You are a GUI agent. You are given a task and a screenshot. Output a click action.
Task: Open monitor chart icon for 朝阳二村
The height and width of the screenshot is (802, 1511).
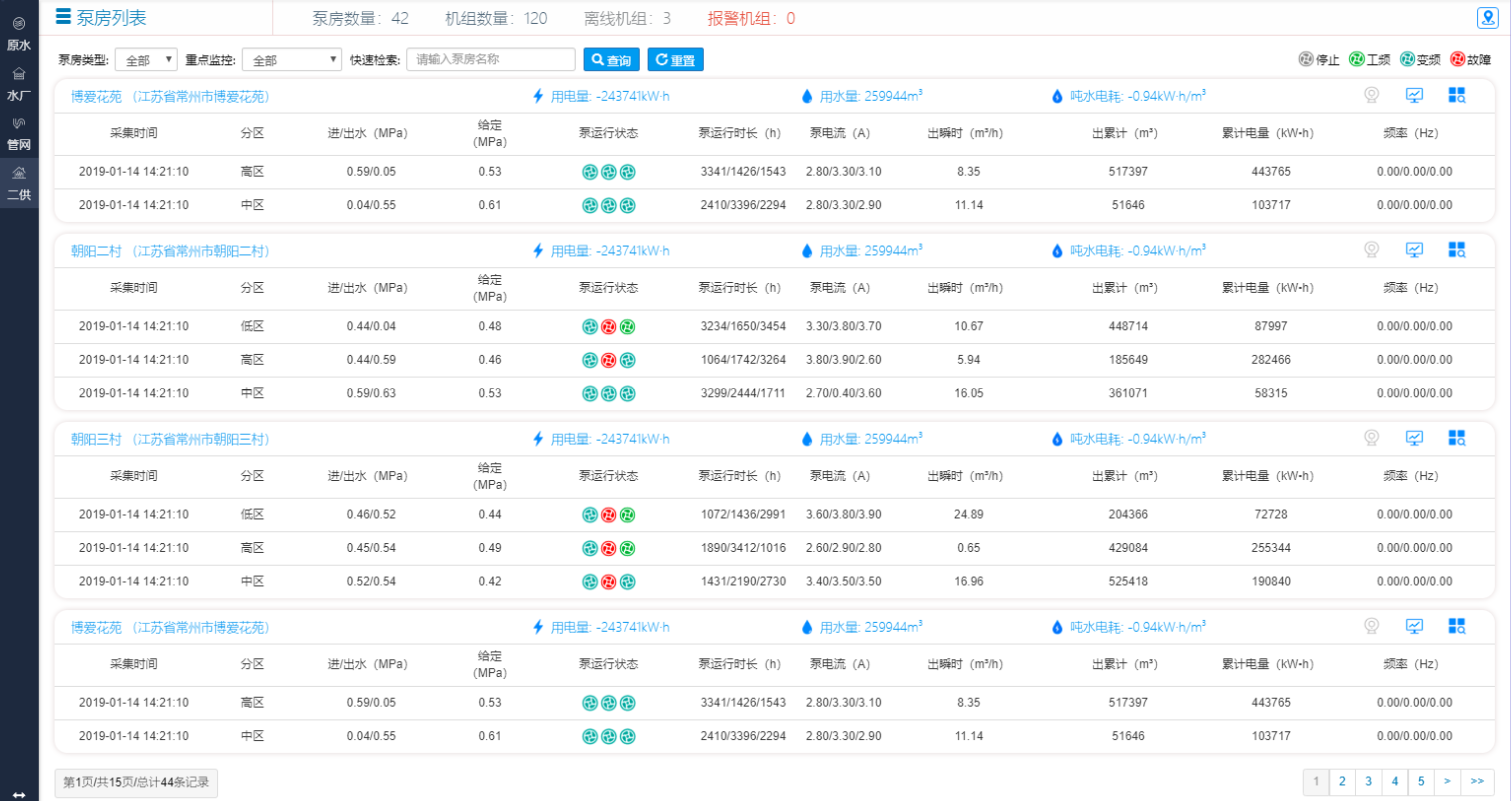pyautogui.click(x=1414, y=250)
